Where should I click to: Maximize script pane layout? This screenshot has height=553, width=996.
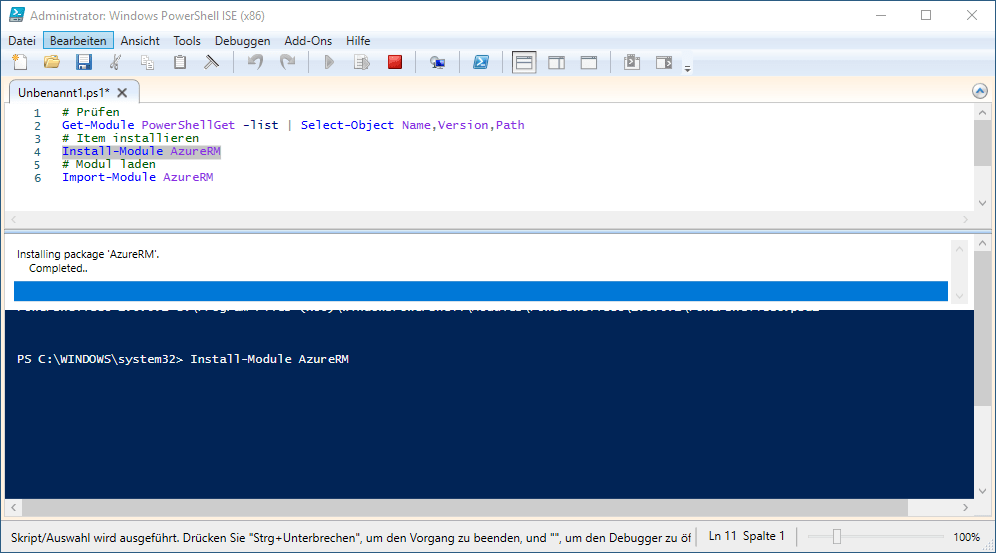588,62
